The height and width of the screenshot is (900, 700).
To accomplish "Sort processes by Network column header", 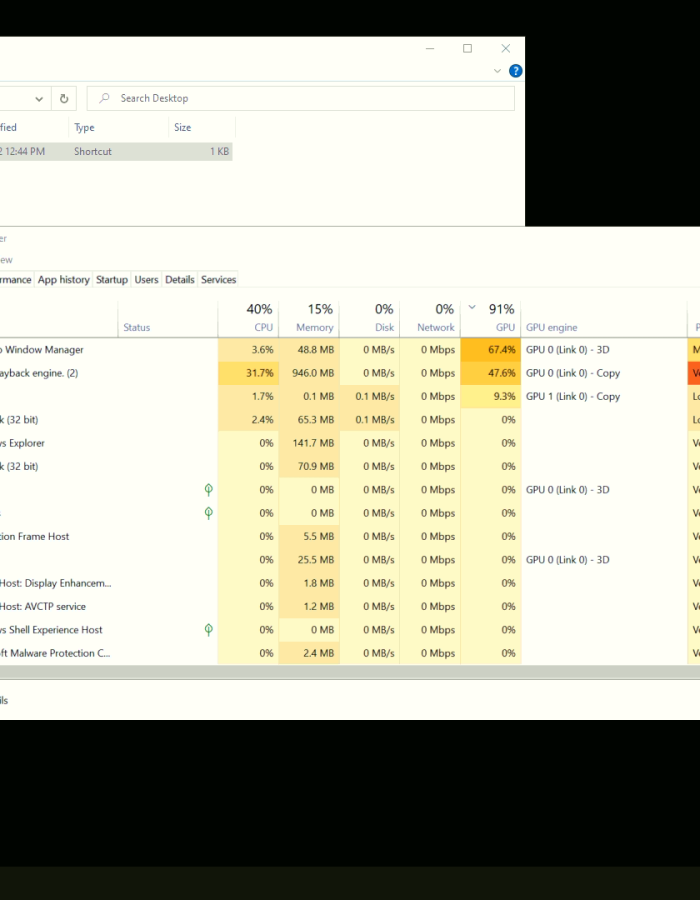I will [430, 318].
